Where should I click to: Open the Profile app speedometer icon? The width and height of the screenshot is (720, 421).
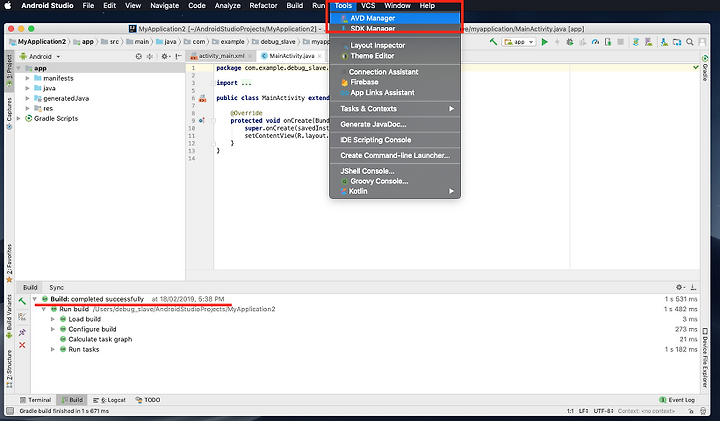tap(596, 42)
